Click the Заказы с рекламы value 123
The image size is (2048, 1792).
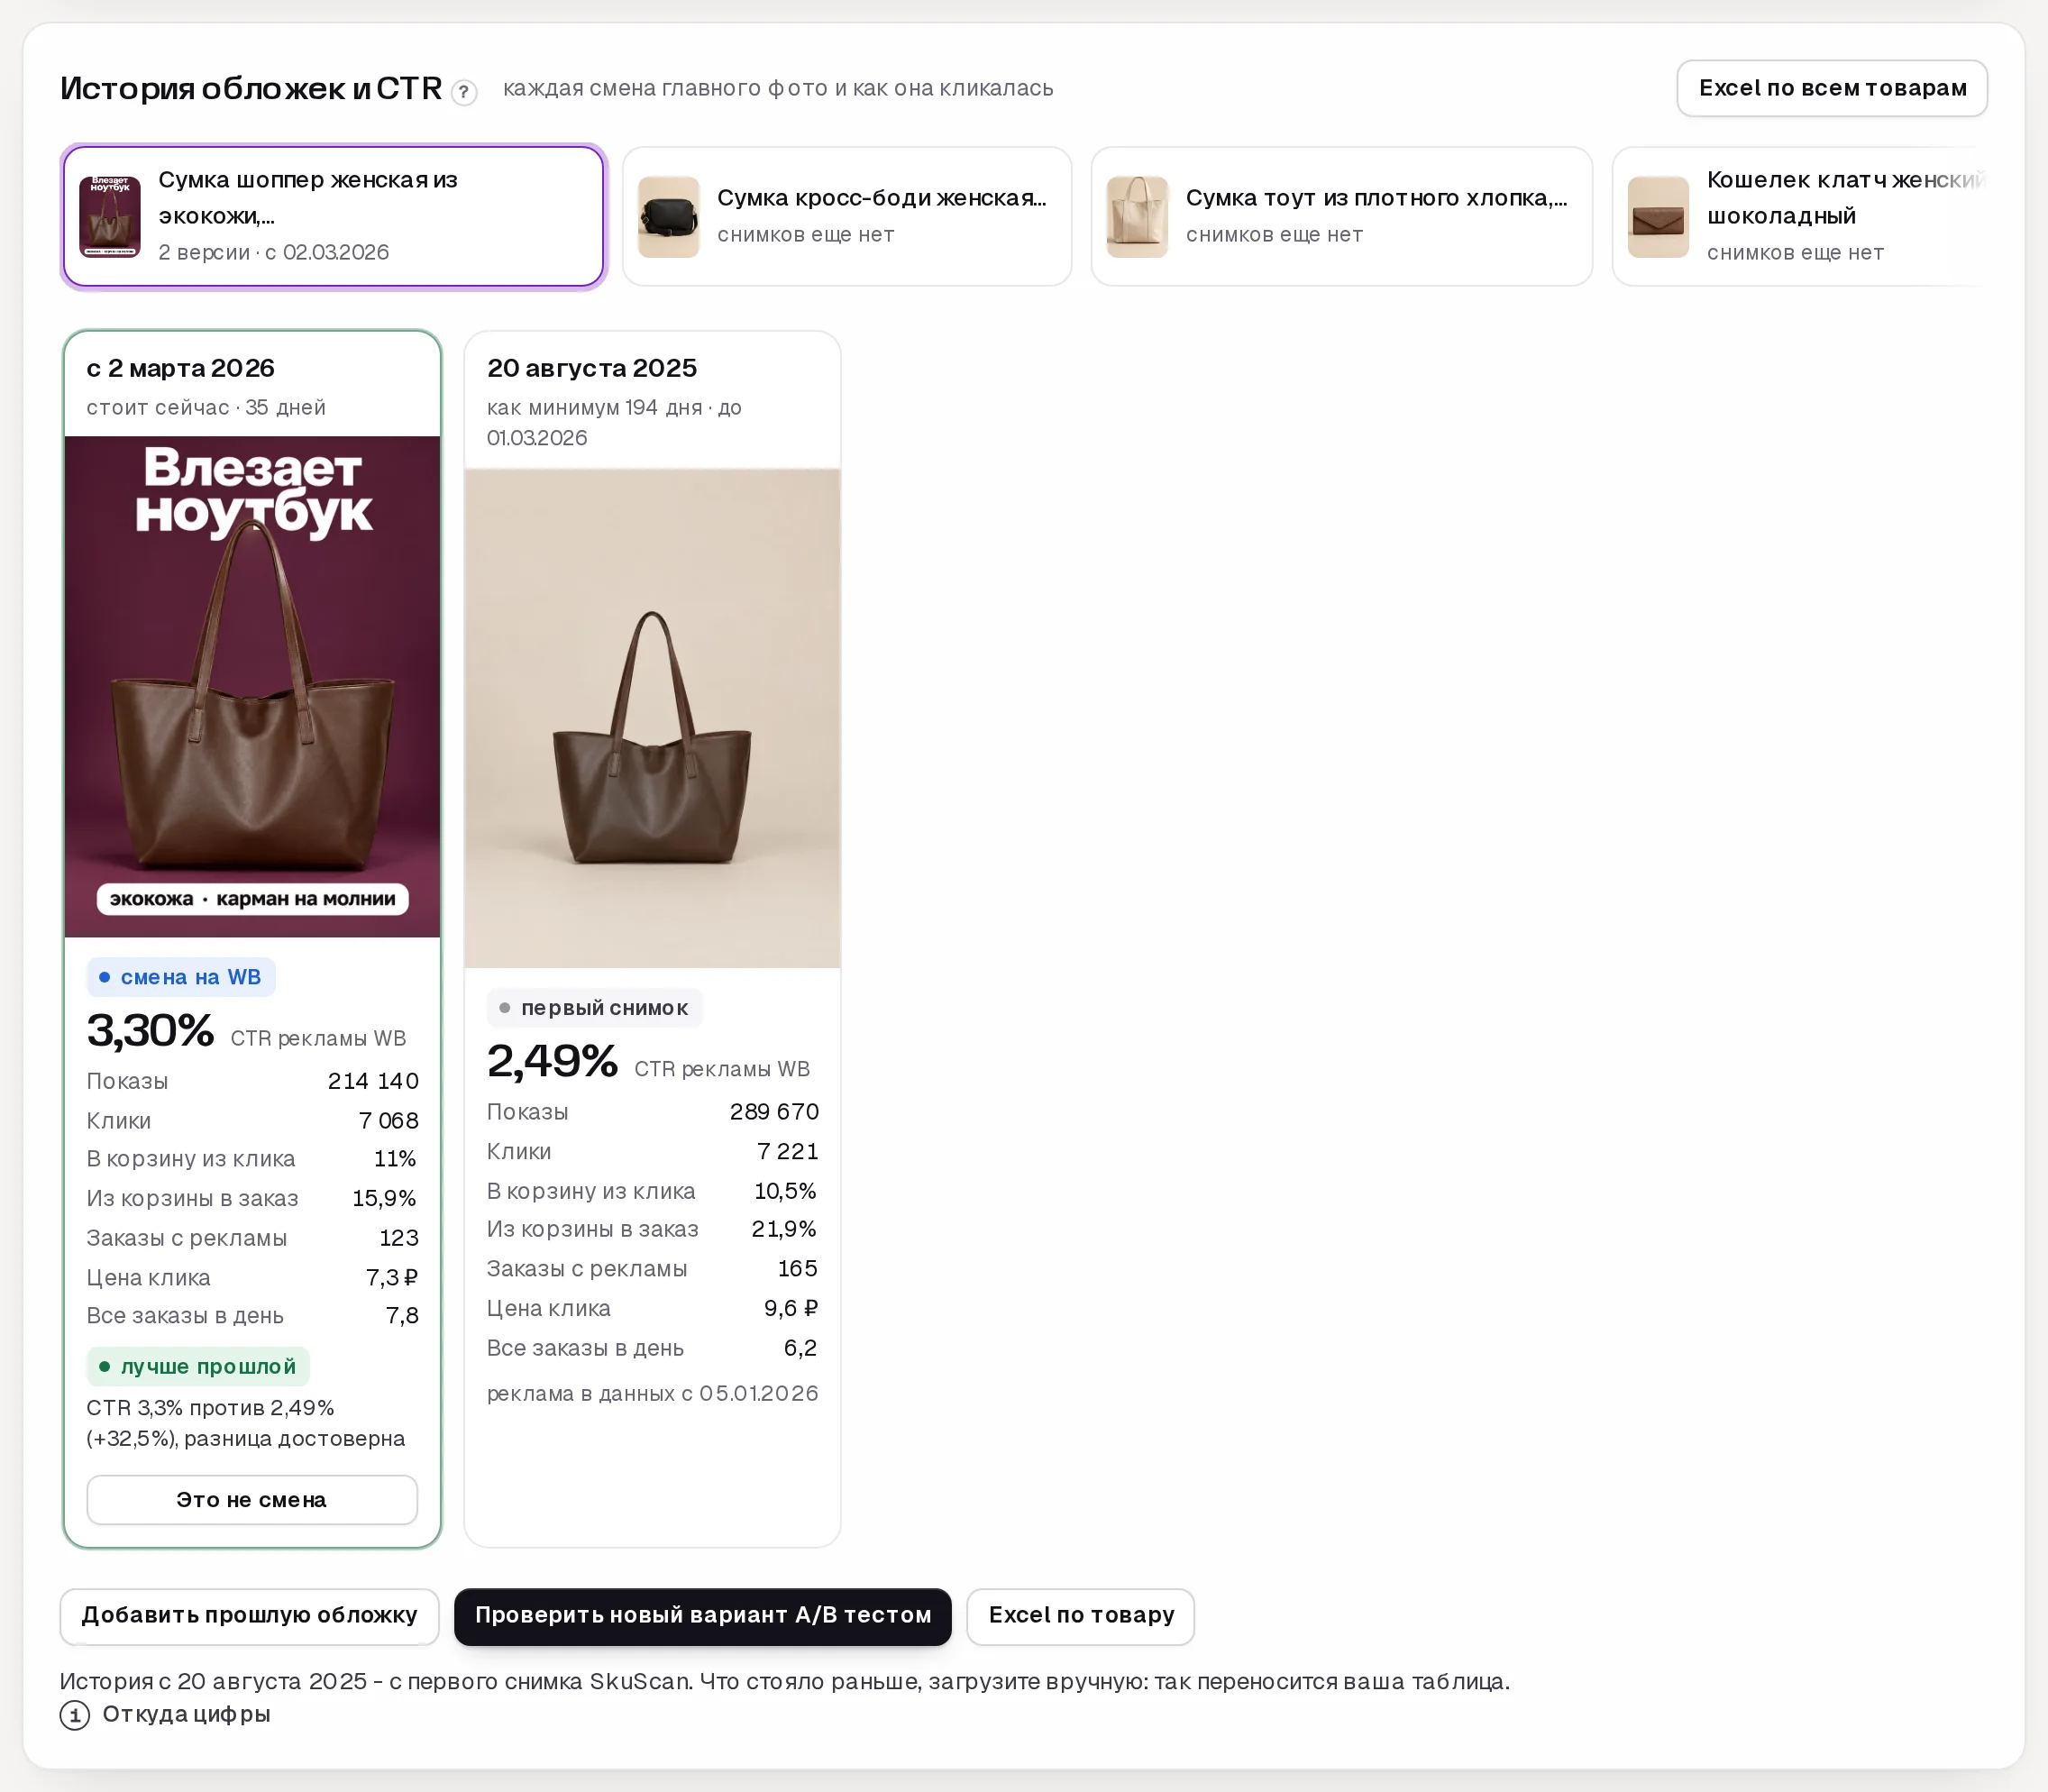pos(398,1238)
